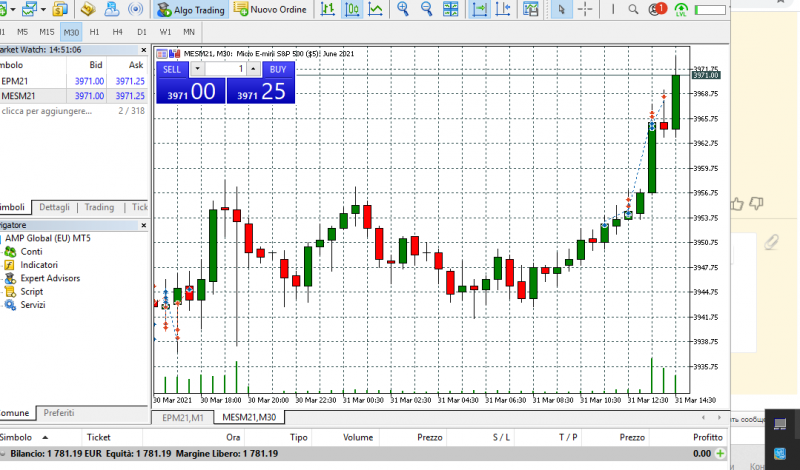
Task: Tile chart windows with grid icon
Action: [451, 9]
